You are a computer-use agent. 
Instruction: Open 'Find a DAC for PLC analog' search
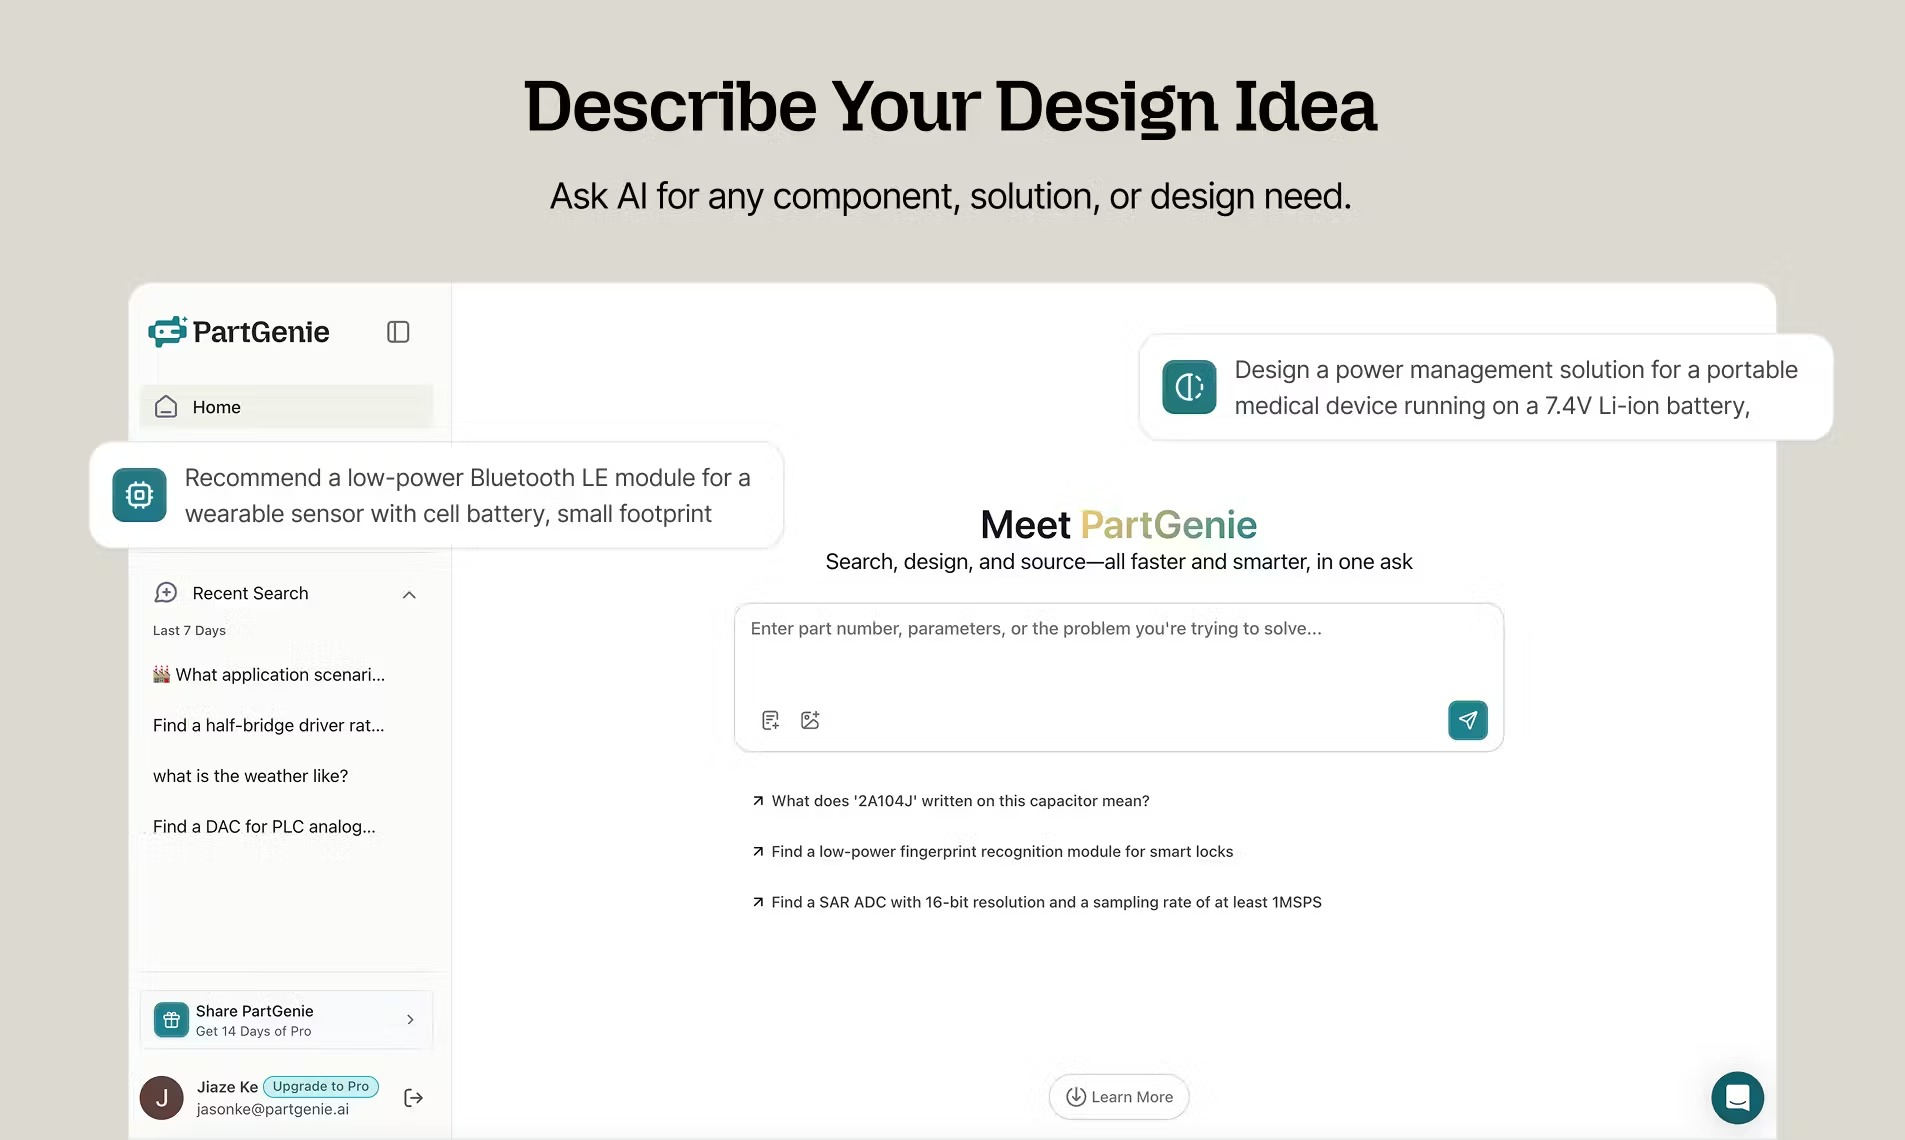click(264, 827)
